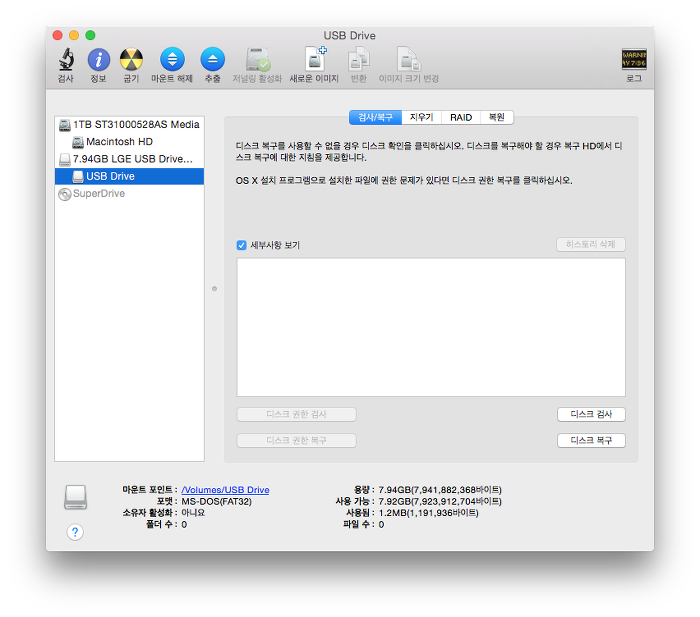Click the 7.92GB(7,923,912,704바이트) available value
This screenshot has width=700, height=617.
pyautogui.click(x=440, y=501)
